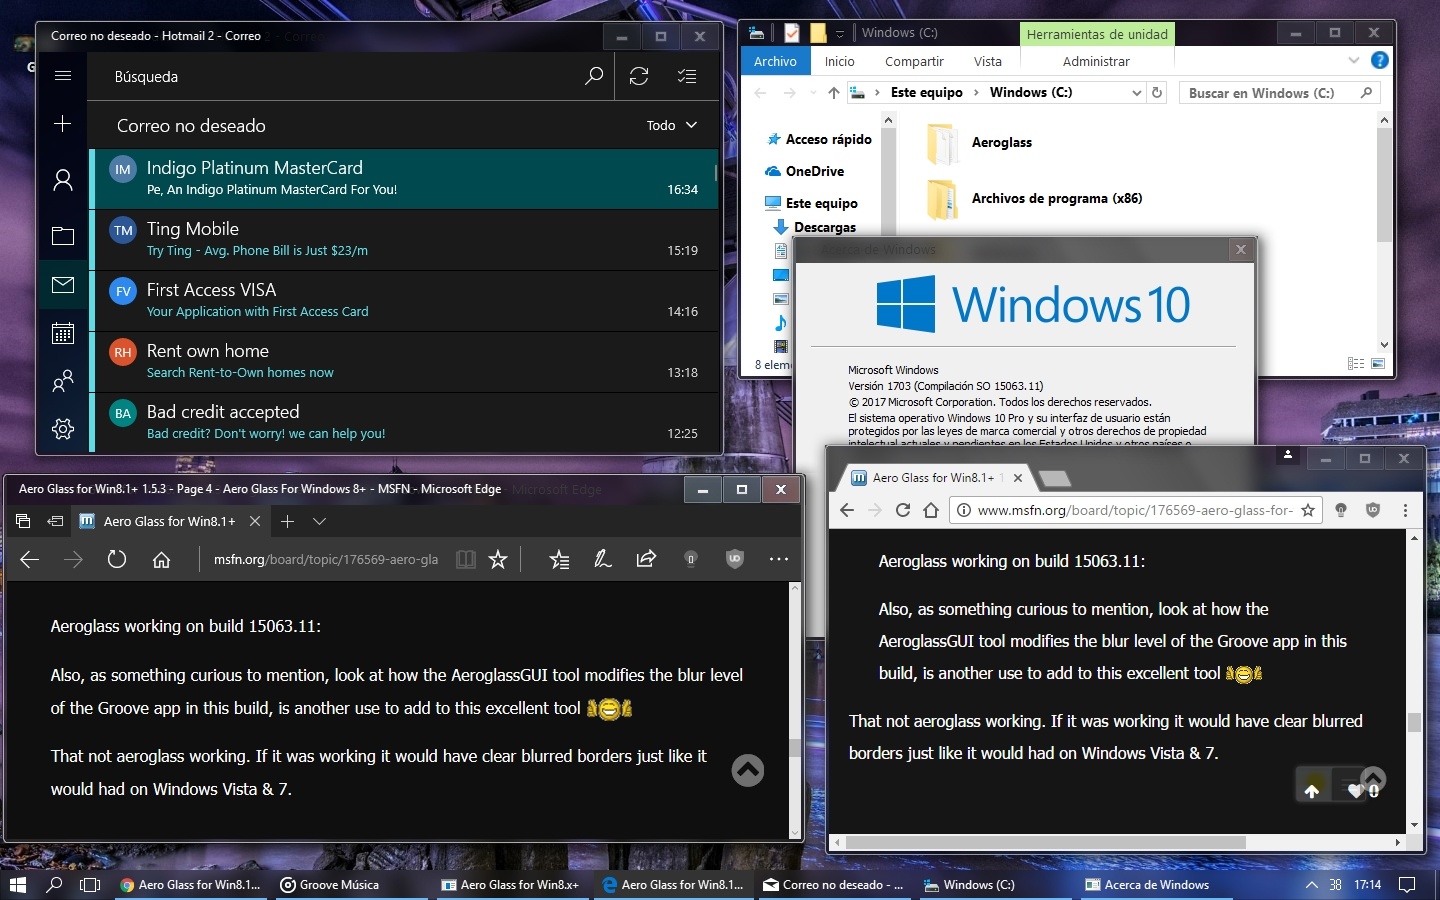Image resolution: width=1440 pixels, height=900 pixels.
Task: Open the Explorer address bar history dropdown
Action: [1136, 93]
